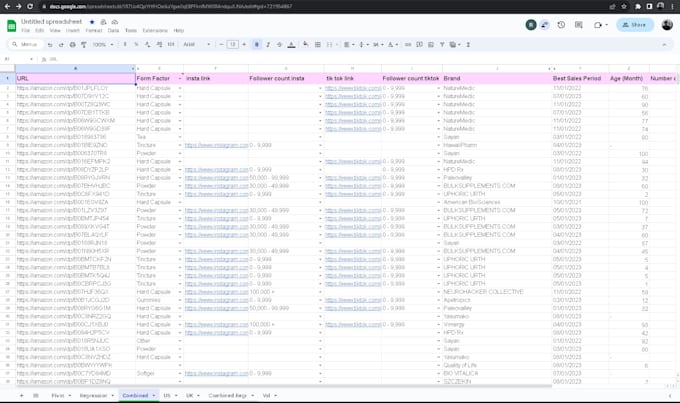
Task: Open the filter views dropdown
Action: click(x=454, y=44)
